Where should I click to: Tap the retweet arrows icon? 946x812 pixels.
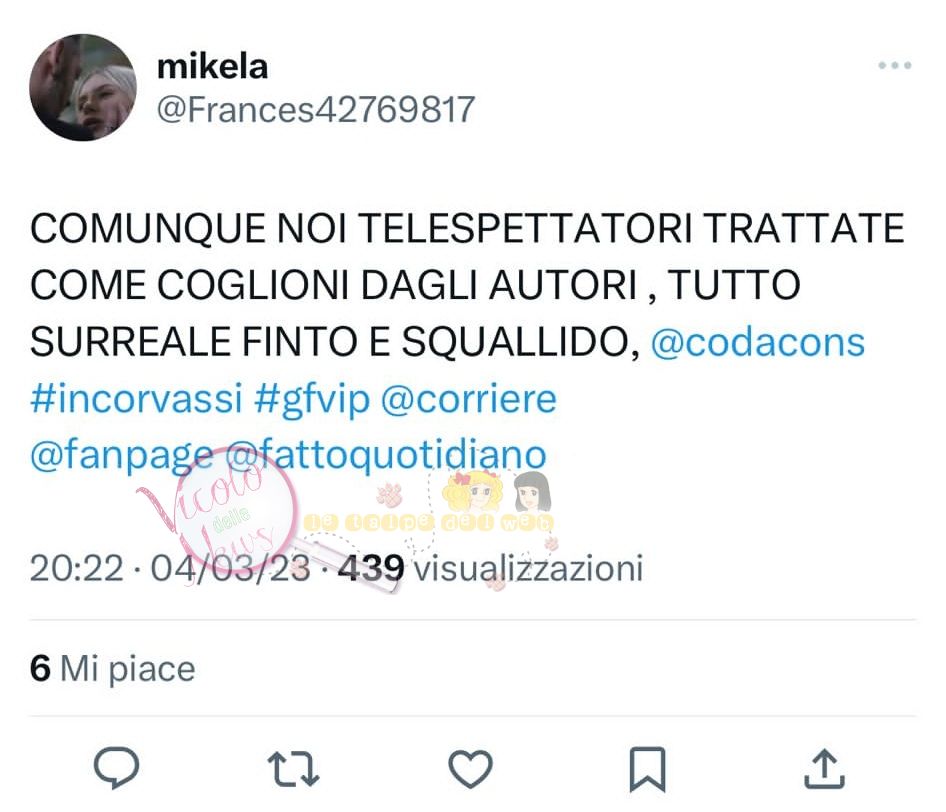[293, 769]
